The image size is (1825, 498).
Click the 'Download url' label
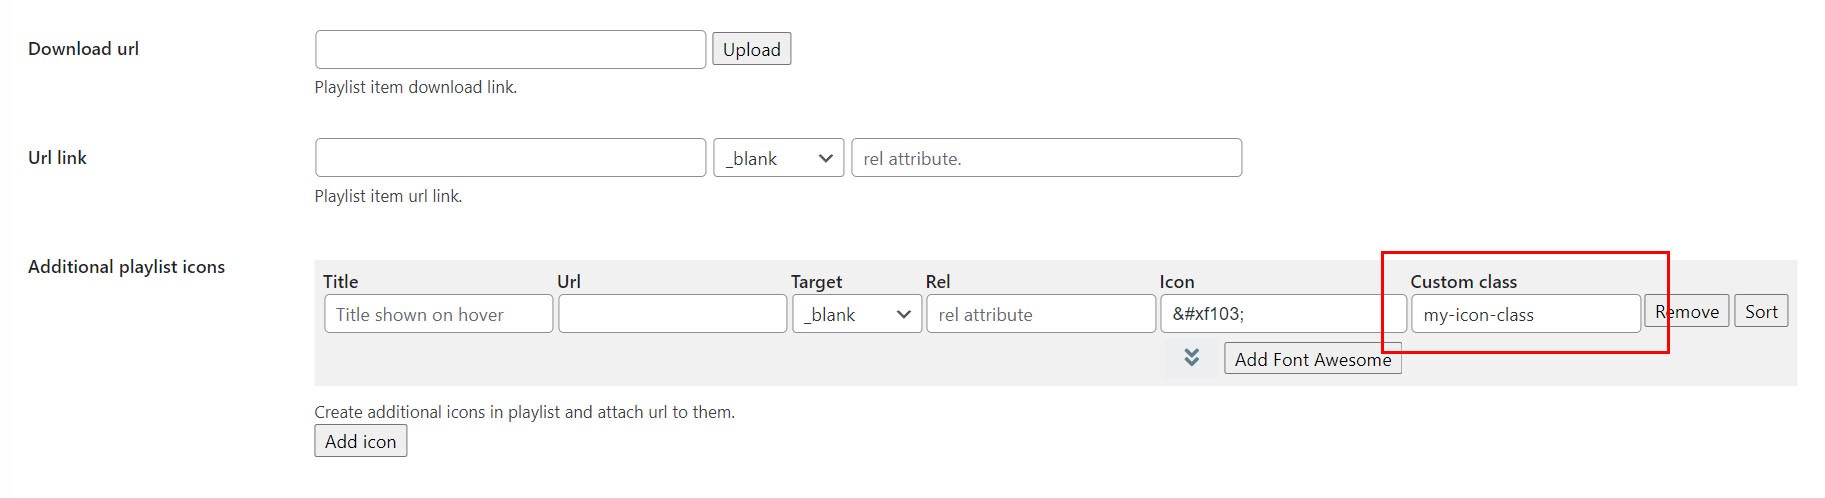84,49
